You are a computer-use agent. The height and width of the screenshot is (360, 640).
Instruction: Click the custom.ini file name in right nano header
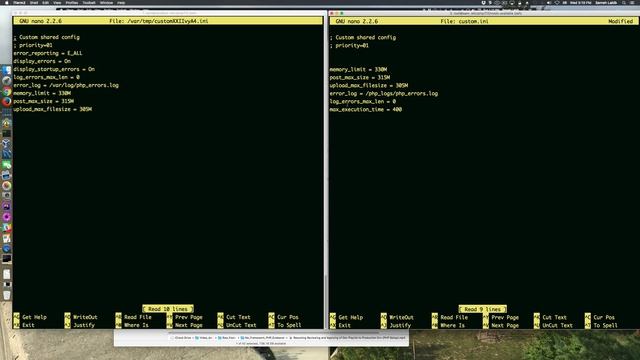tap(473, 21)
